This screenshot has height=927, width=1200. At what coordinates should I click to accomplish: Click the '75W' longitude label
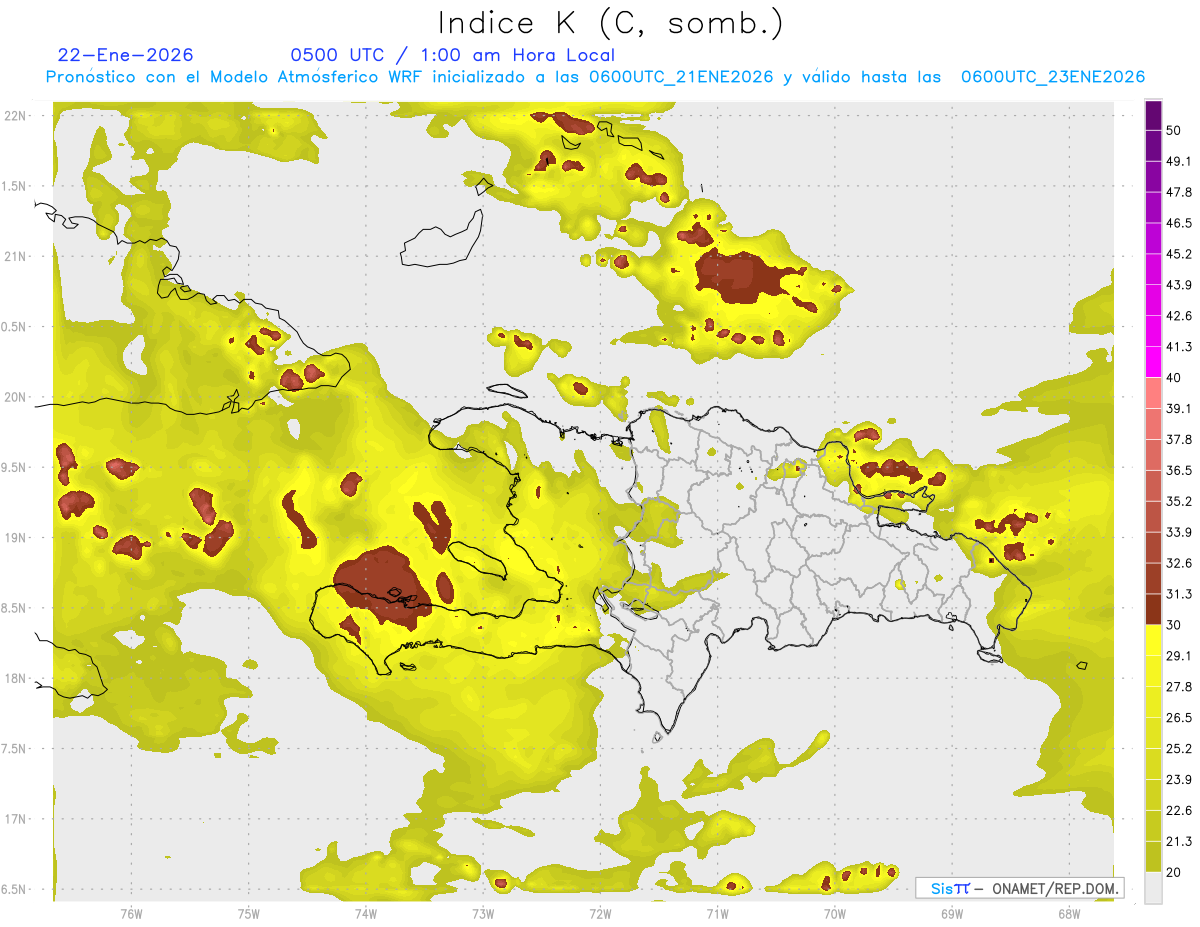pos(249,913)
